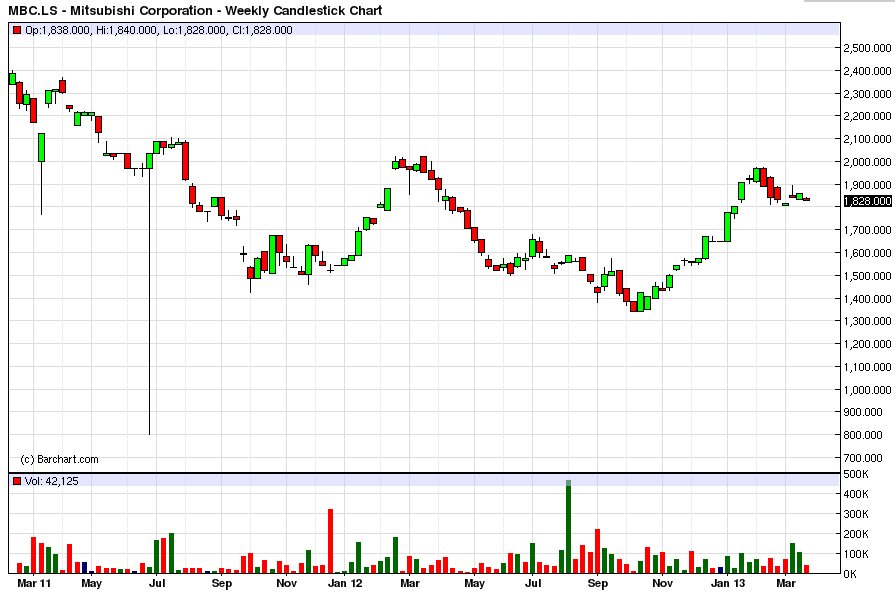Click the red square beside the Op/Hi/Lo/Cl legend

coord(17,30)
